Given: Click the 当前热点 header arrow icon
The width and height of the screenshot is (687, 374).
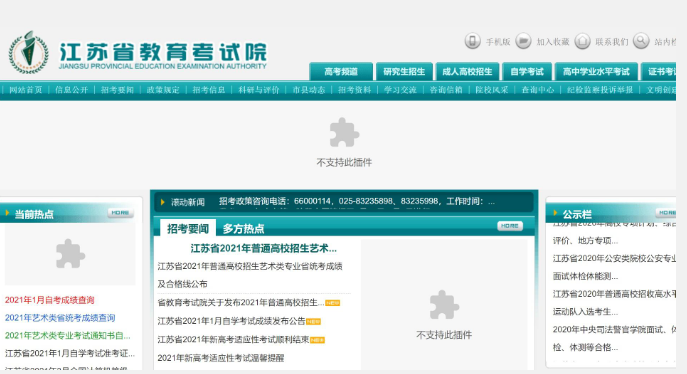Looking at the screenshot, I should (x=7, y=213).
